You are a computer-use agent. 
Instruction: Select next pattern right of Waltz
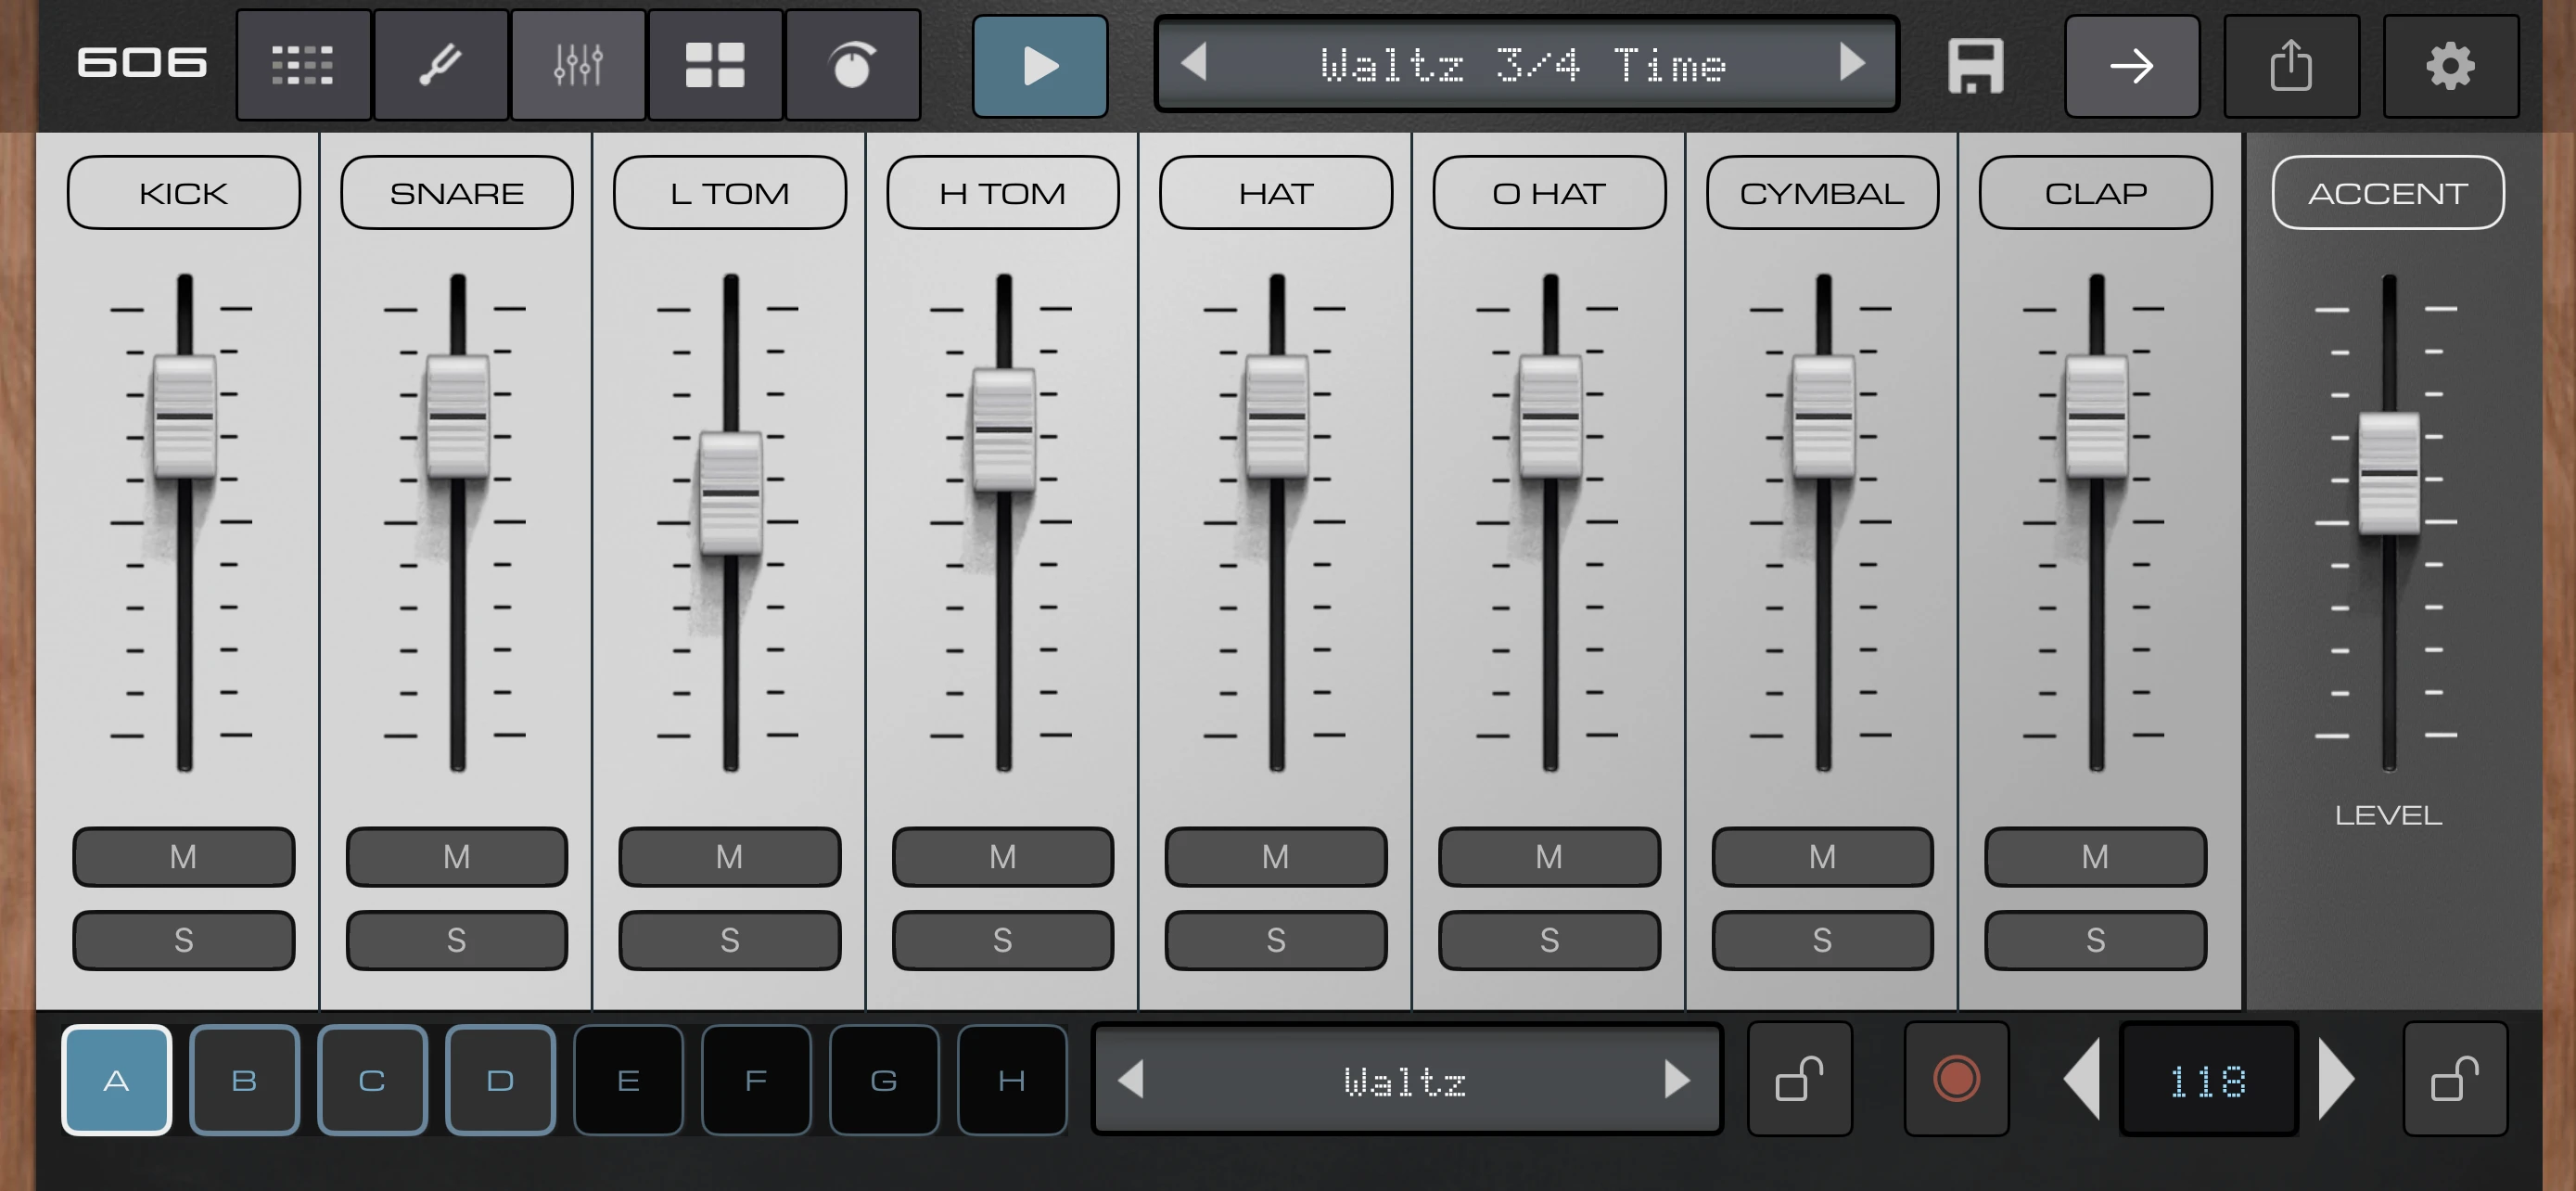tap(1677, 1079)
